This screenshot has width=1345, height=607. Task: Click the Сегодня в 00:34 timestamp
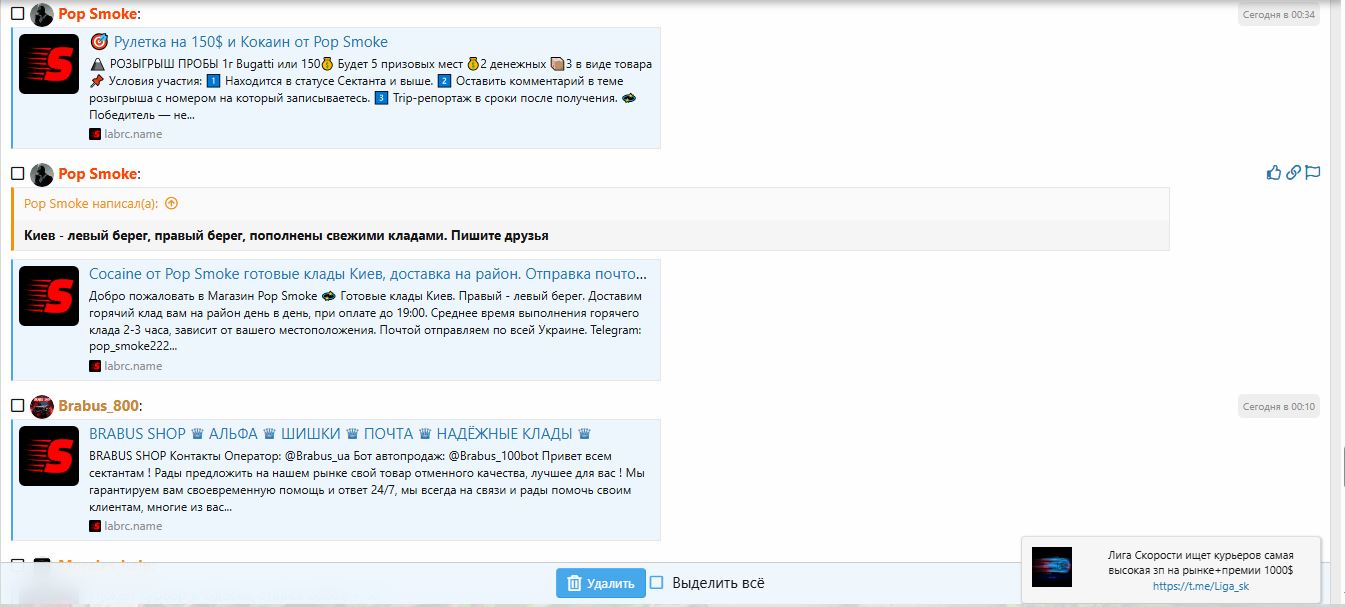(x=1278, y=15)
